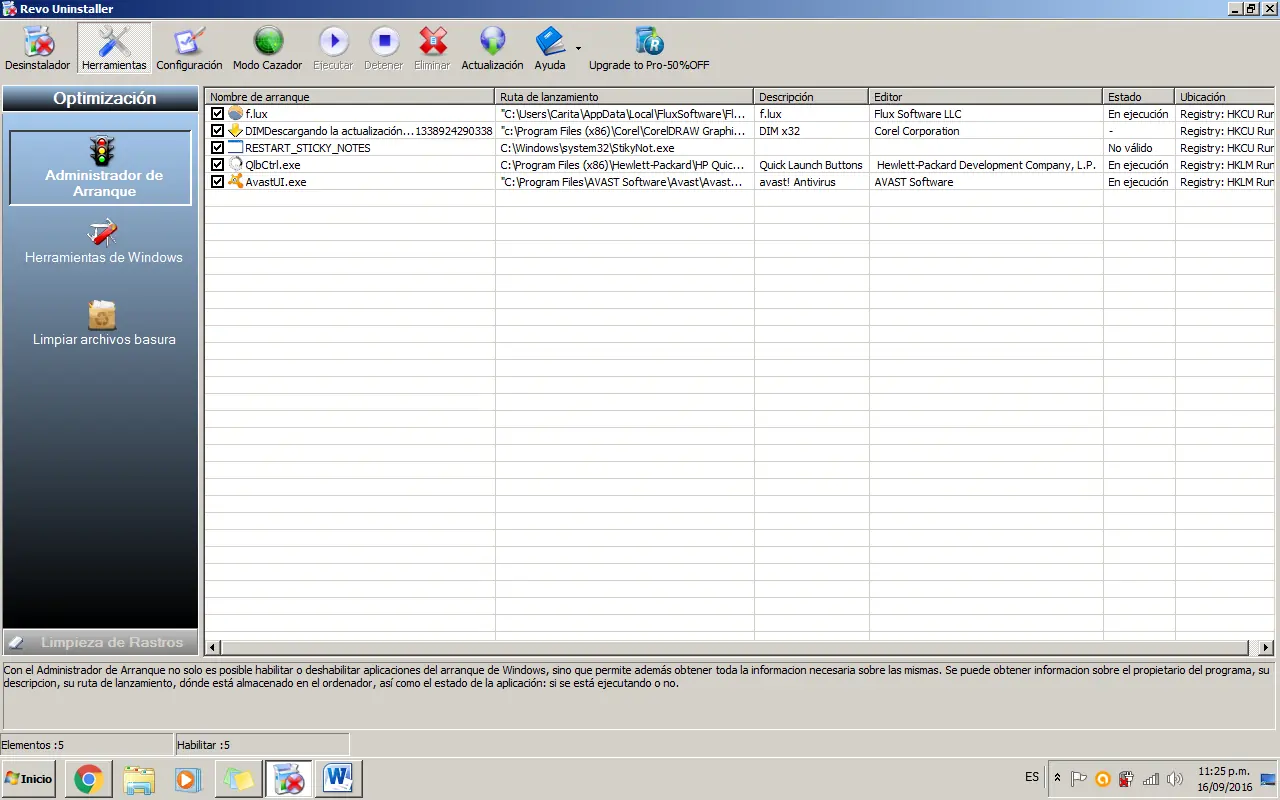Select the f.lux row name
Screen dimensions: 1280x800
256,114
